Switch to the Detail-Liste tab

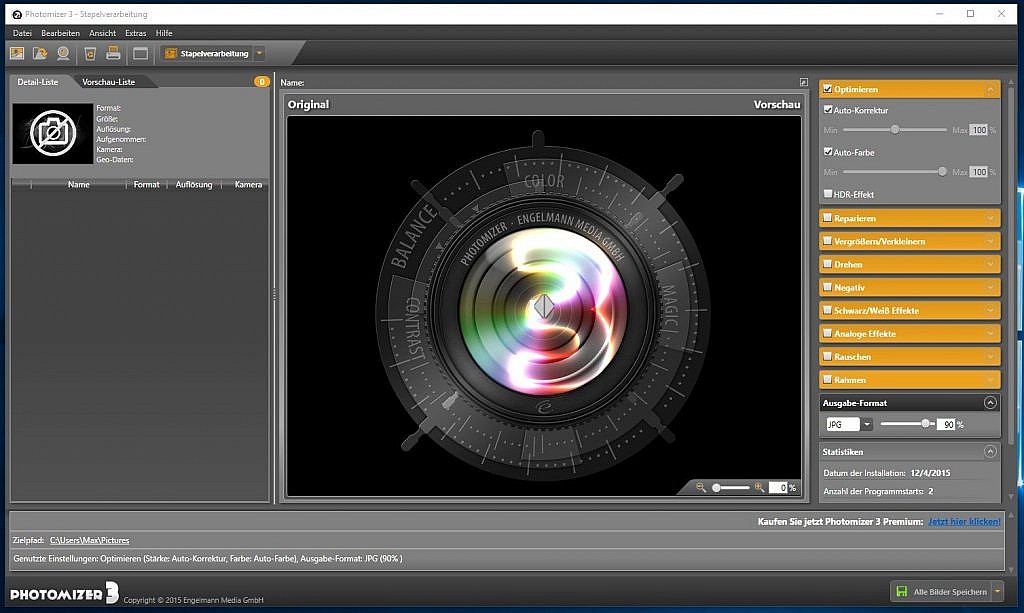pyautogui.click(x=38, y=82)
